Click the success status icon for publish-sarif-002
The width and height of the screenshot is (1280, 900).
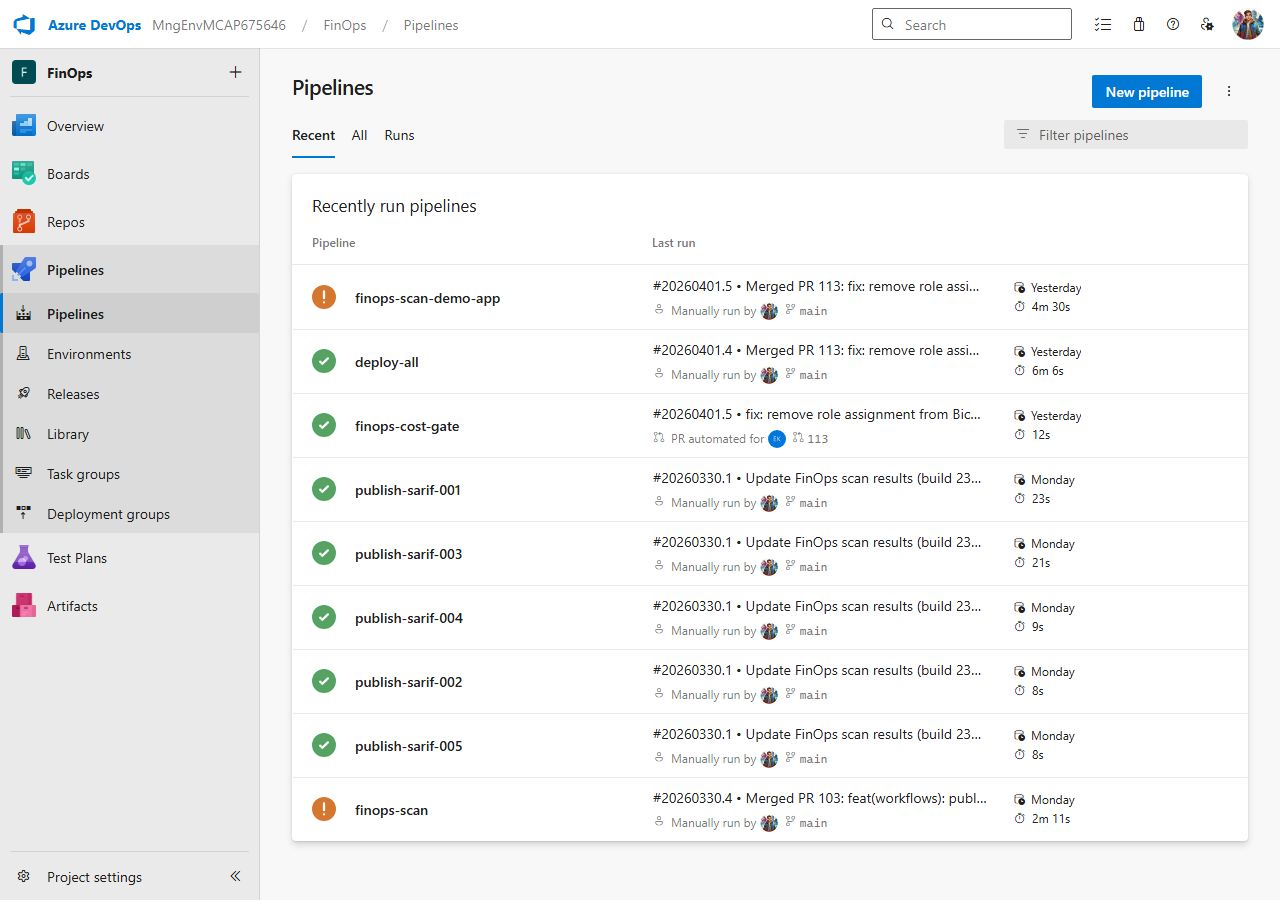point(324,681)
